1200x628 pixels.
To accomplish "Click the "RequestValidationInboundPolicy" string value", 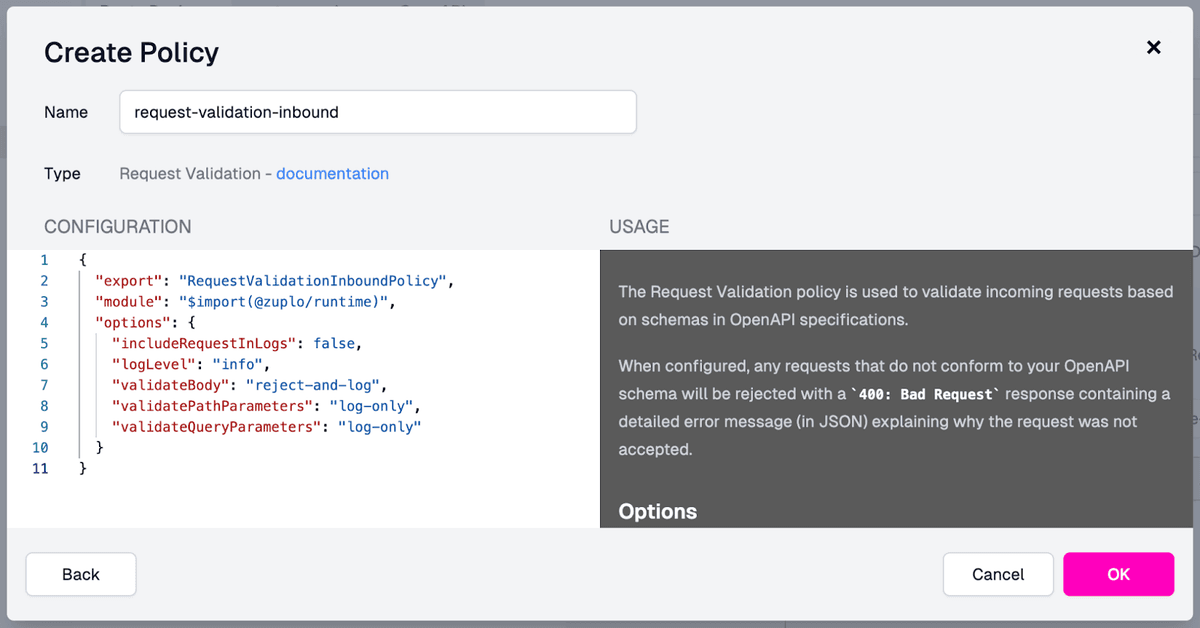I will (312, 281).
